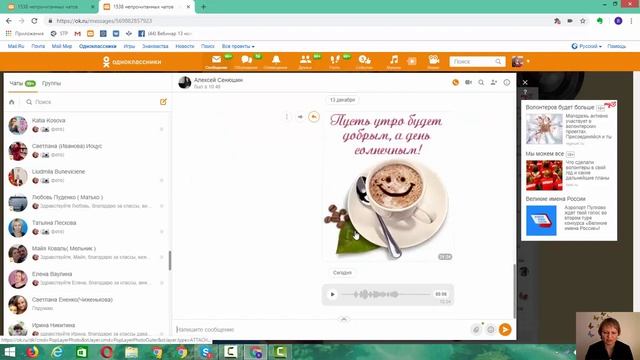Open the Discussions speech-bubbles icon
640x360 pixels.
[x=247, y=60]
